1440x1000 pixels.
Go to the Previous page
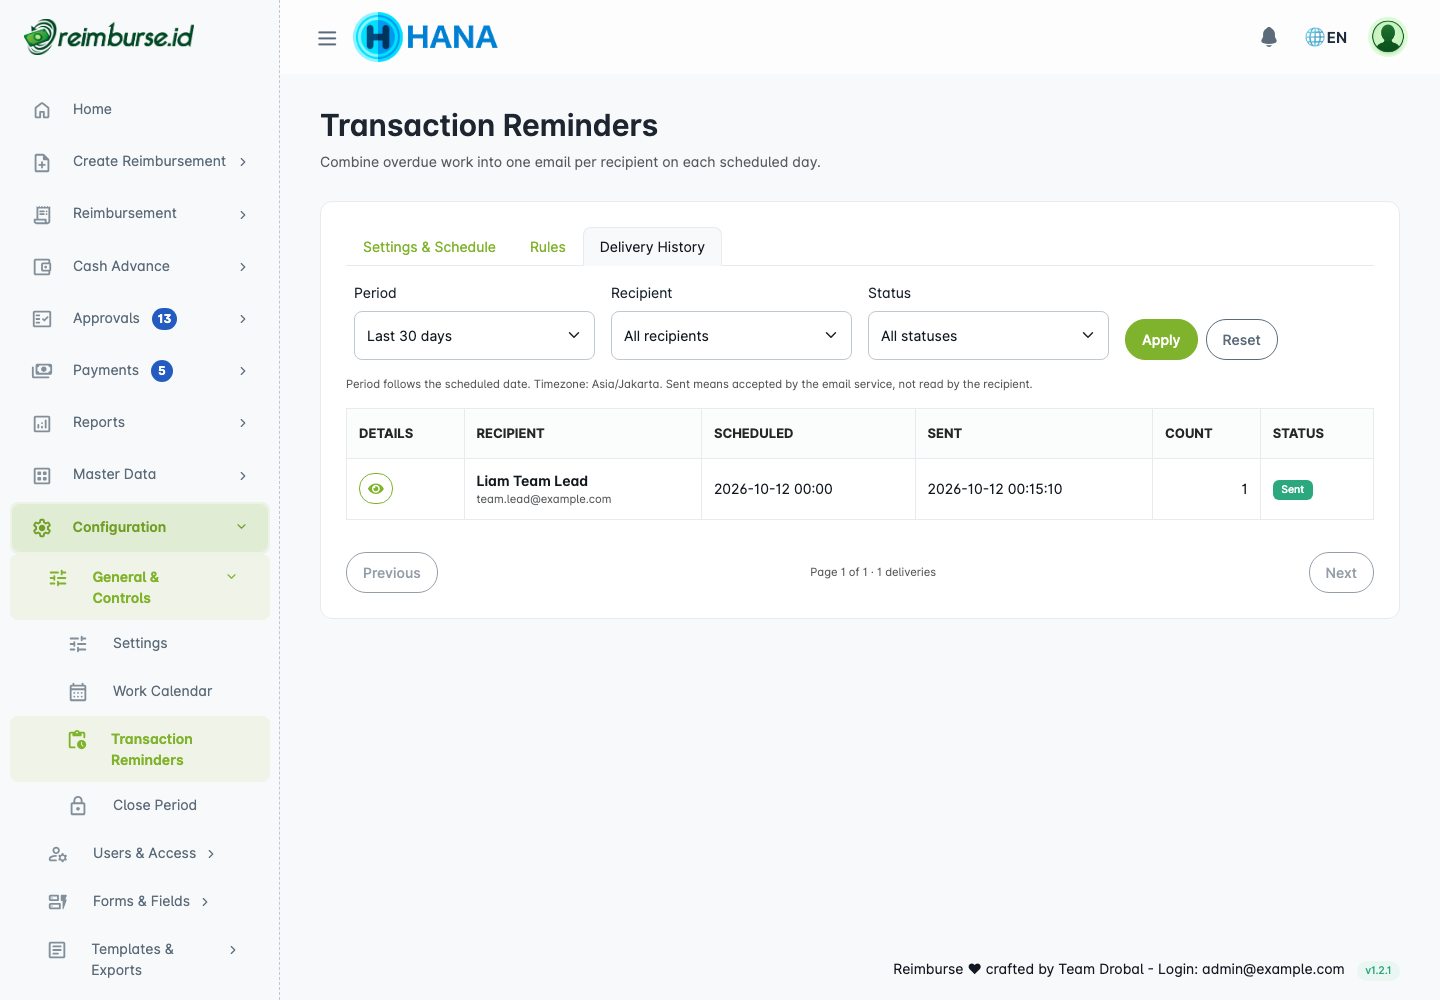392,573
